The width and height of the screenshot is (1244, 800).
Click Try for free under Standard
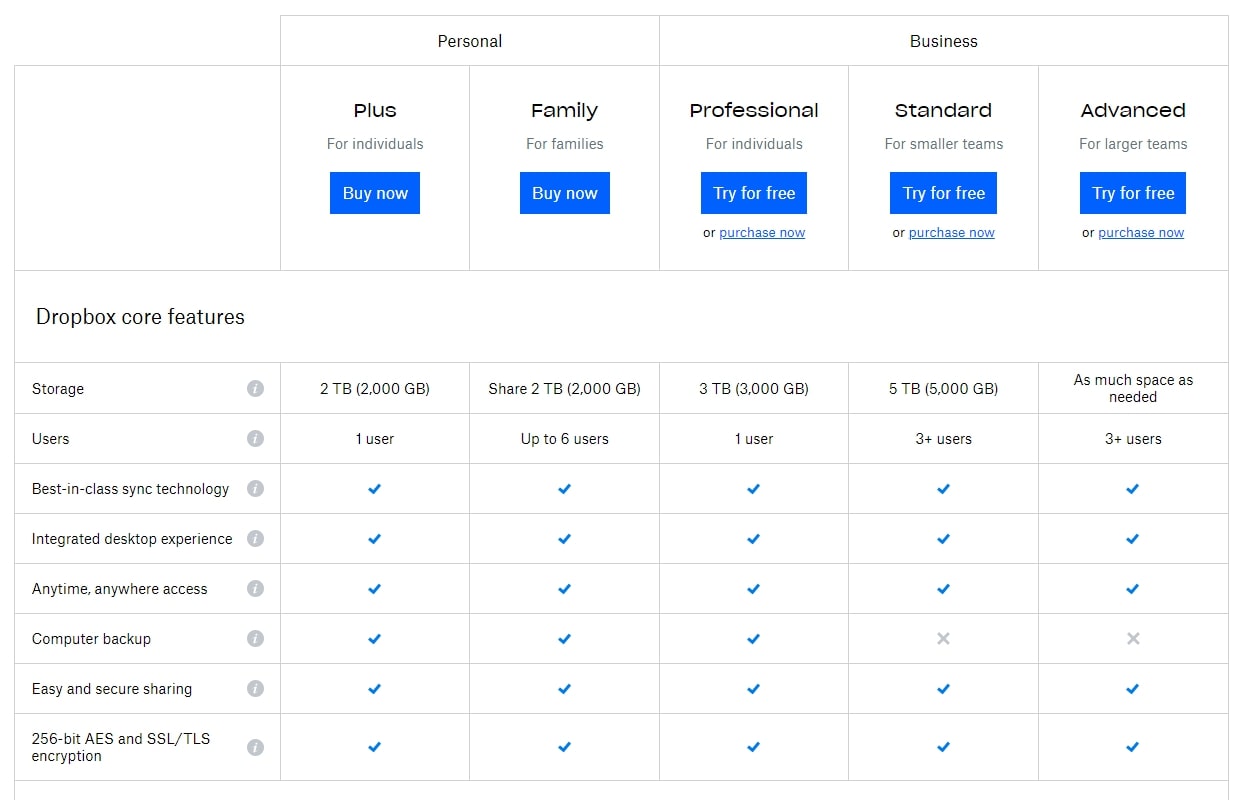[943, 193]
